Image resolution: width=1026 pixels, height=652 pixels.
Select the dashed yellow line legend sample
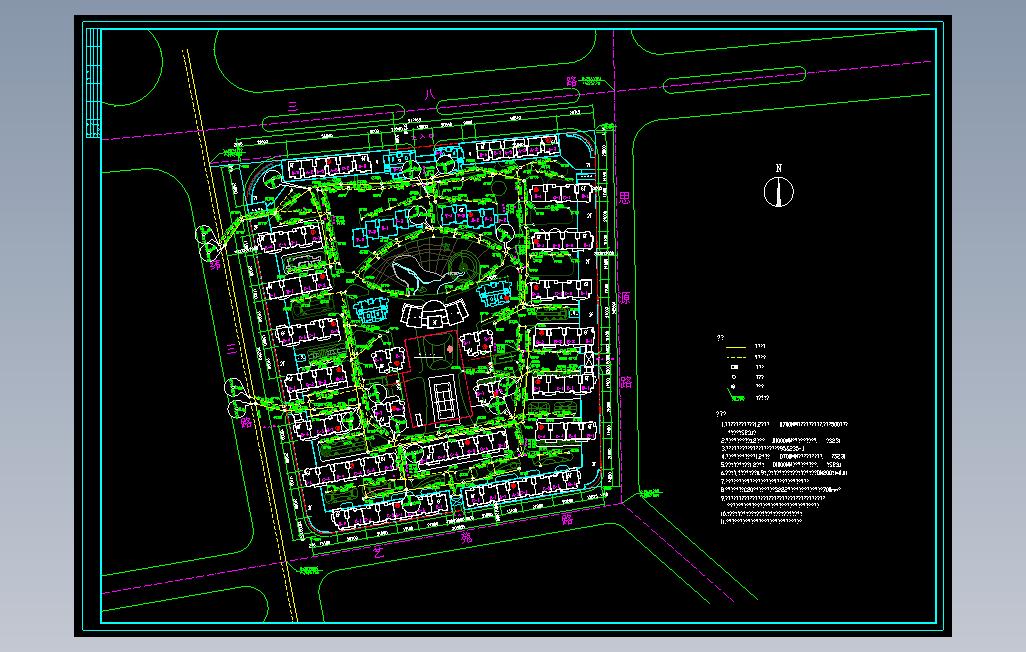(x=736, y=357)
